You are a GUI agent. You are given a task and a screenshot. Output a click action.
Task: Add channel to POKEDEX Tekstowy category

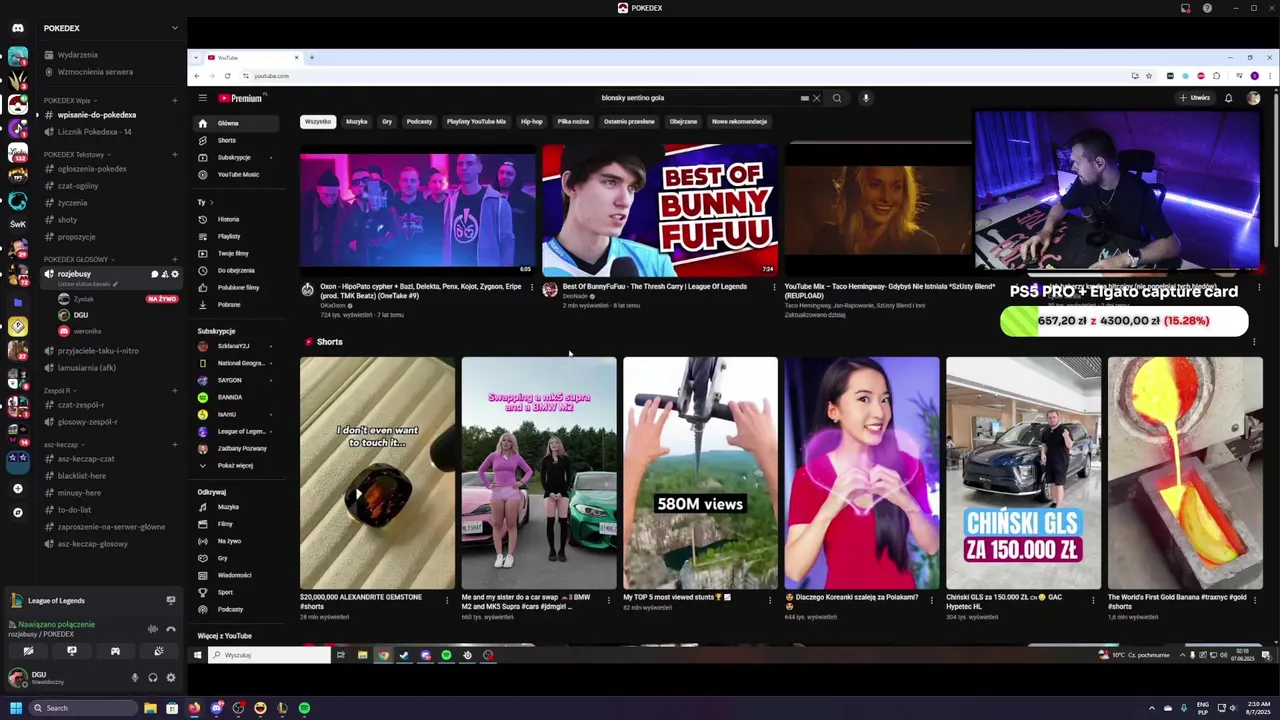(x=175, y=154)
